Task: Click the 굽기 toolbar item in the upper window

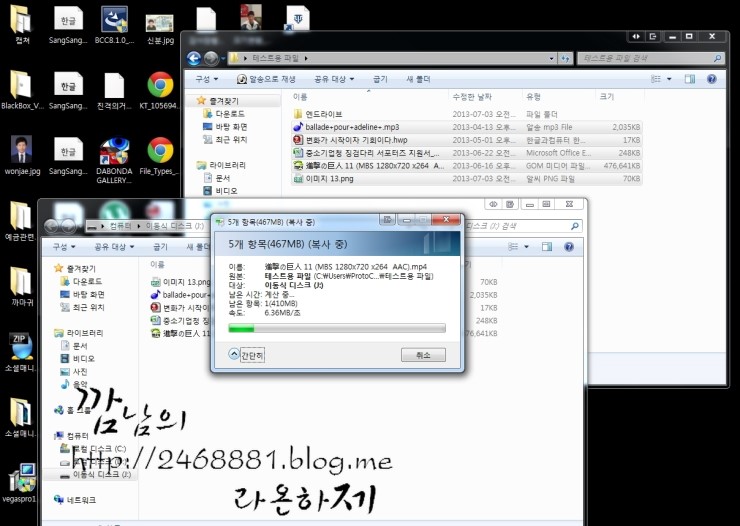Action: (x=380, y=79)
